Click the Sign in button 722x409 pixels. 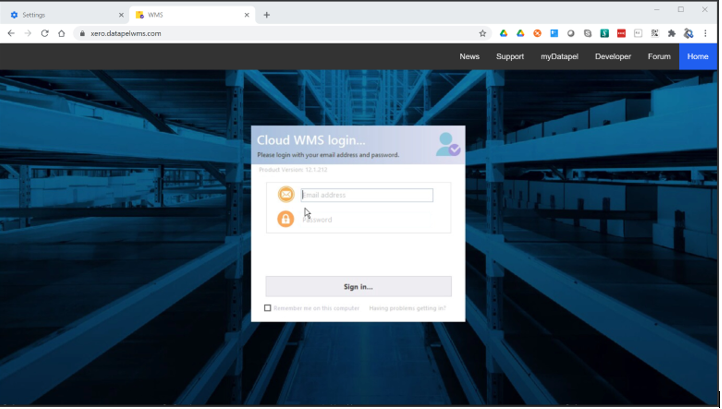[x=358, y=286]
